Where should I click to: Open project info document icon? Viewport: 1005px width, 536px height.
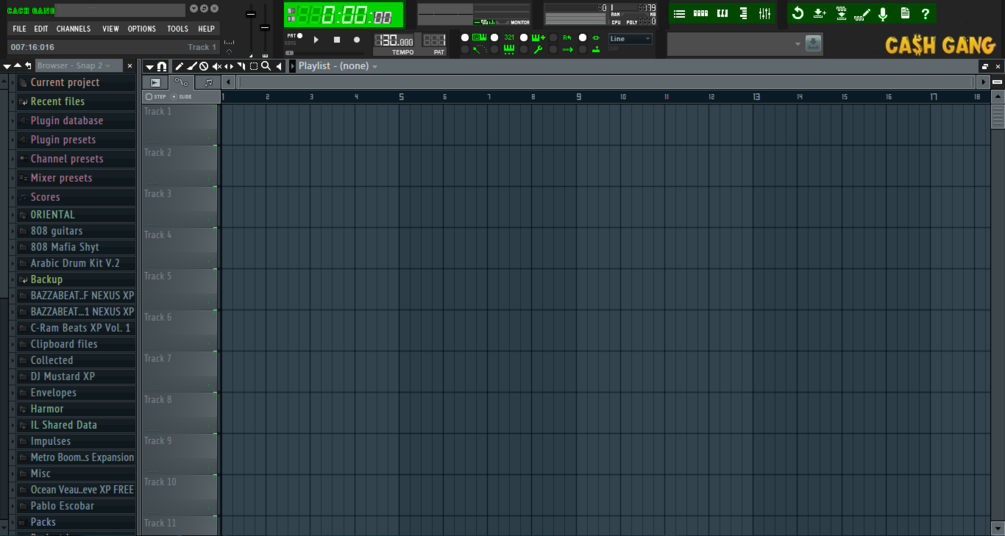pos(905,13)
